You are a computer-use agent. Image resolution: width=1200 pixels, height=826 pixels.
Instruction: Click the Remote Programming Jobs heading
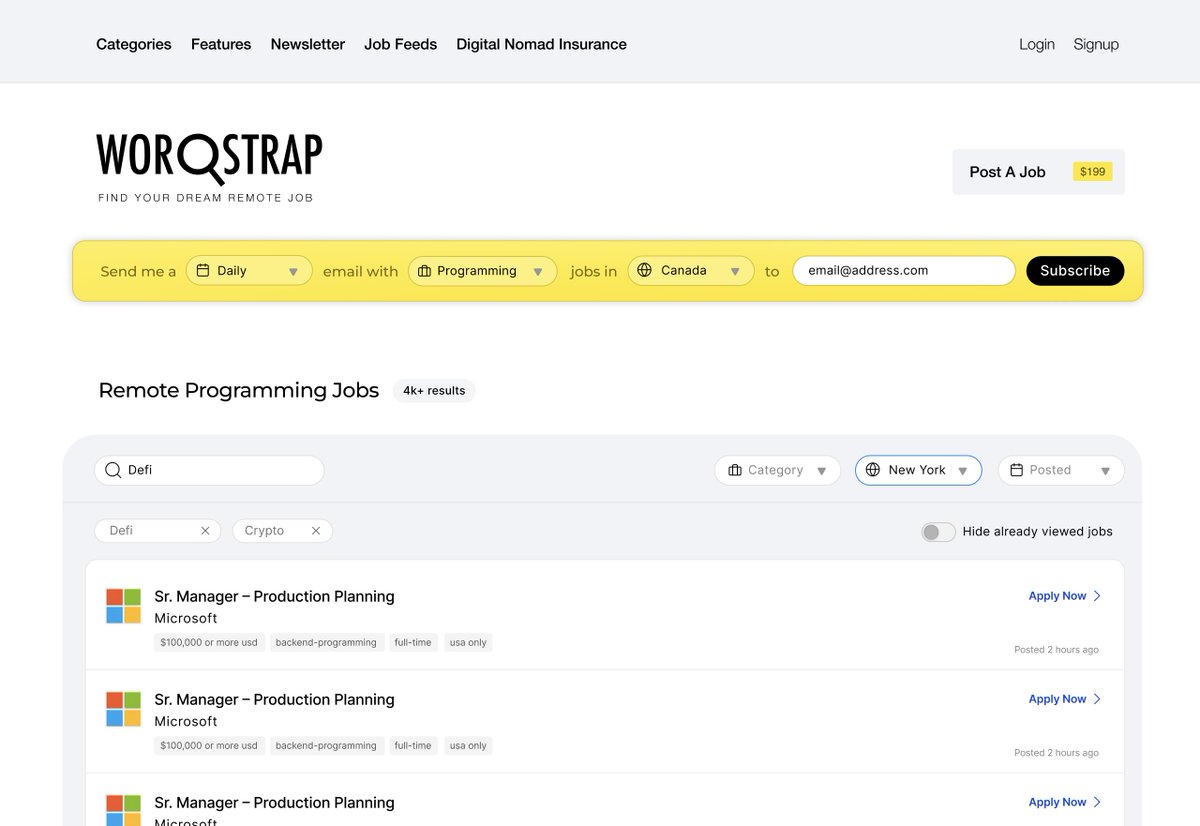point(239,390)
